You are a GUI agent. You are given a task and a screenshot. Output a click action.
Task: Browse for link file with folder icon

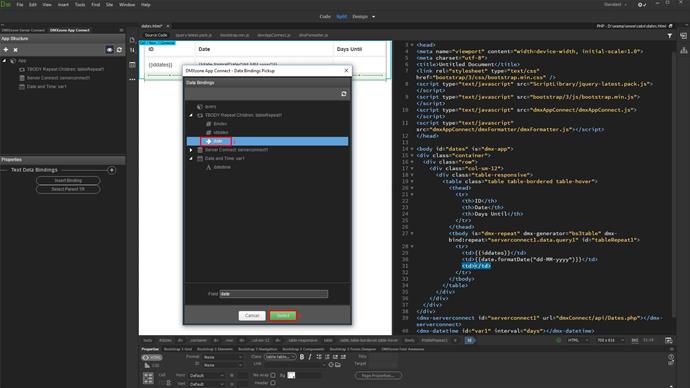[338, 365]
